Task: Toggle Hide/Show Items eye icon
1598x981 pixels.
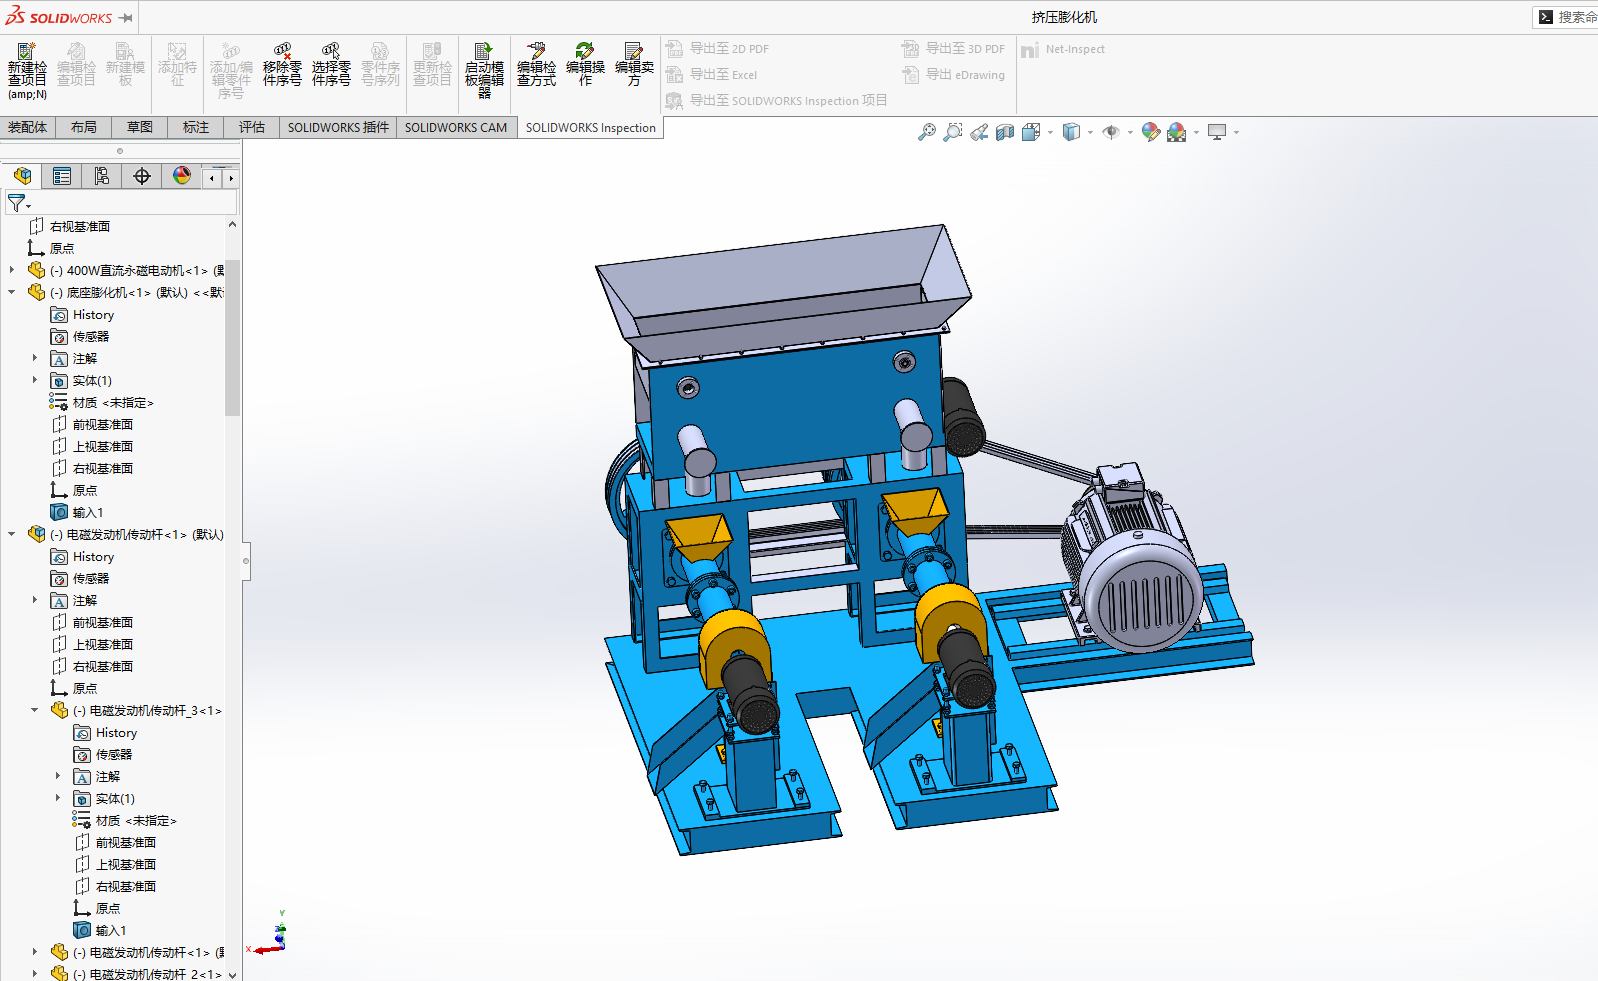Action: (1111, 132)
